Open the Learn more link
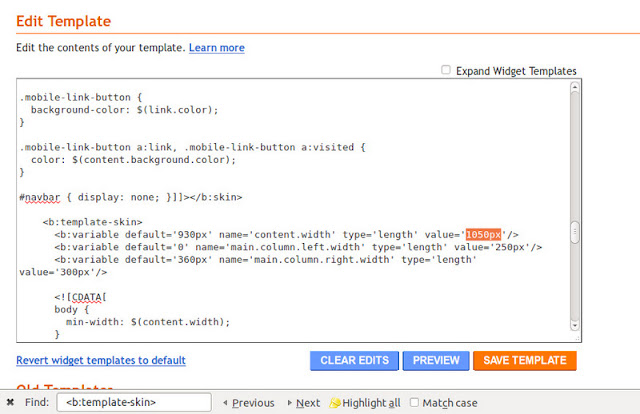The height and width of the screenshot is (414, 640). tap(216, 48)
